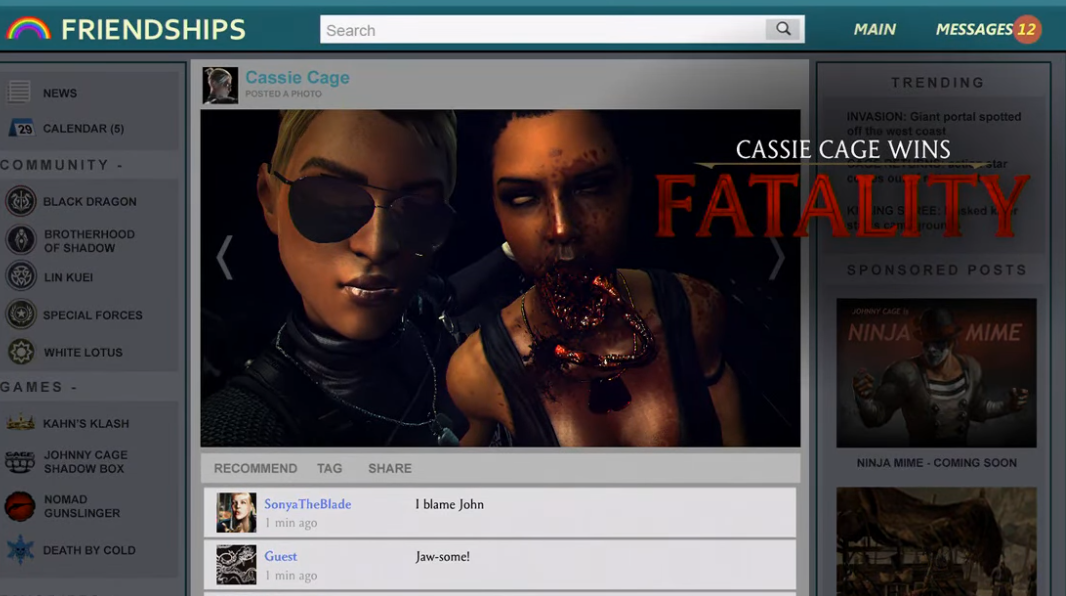The height and width of the screenshot is (596, 1066).
Task: Open the Calendar icon showing 29
Action: click(x=22, y=128)
